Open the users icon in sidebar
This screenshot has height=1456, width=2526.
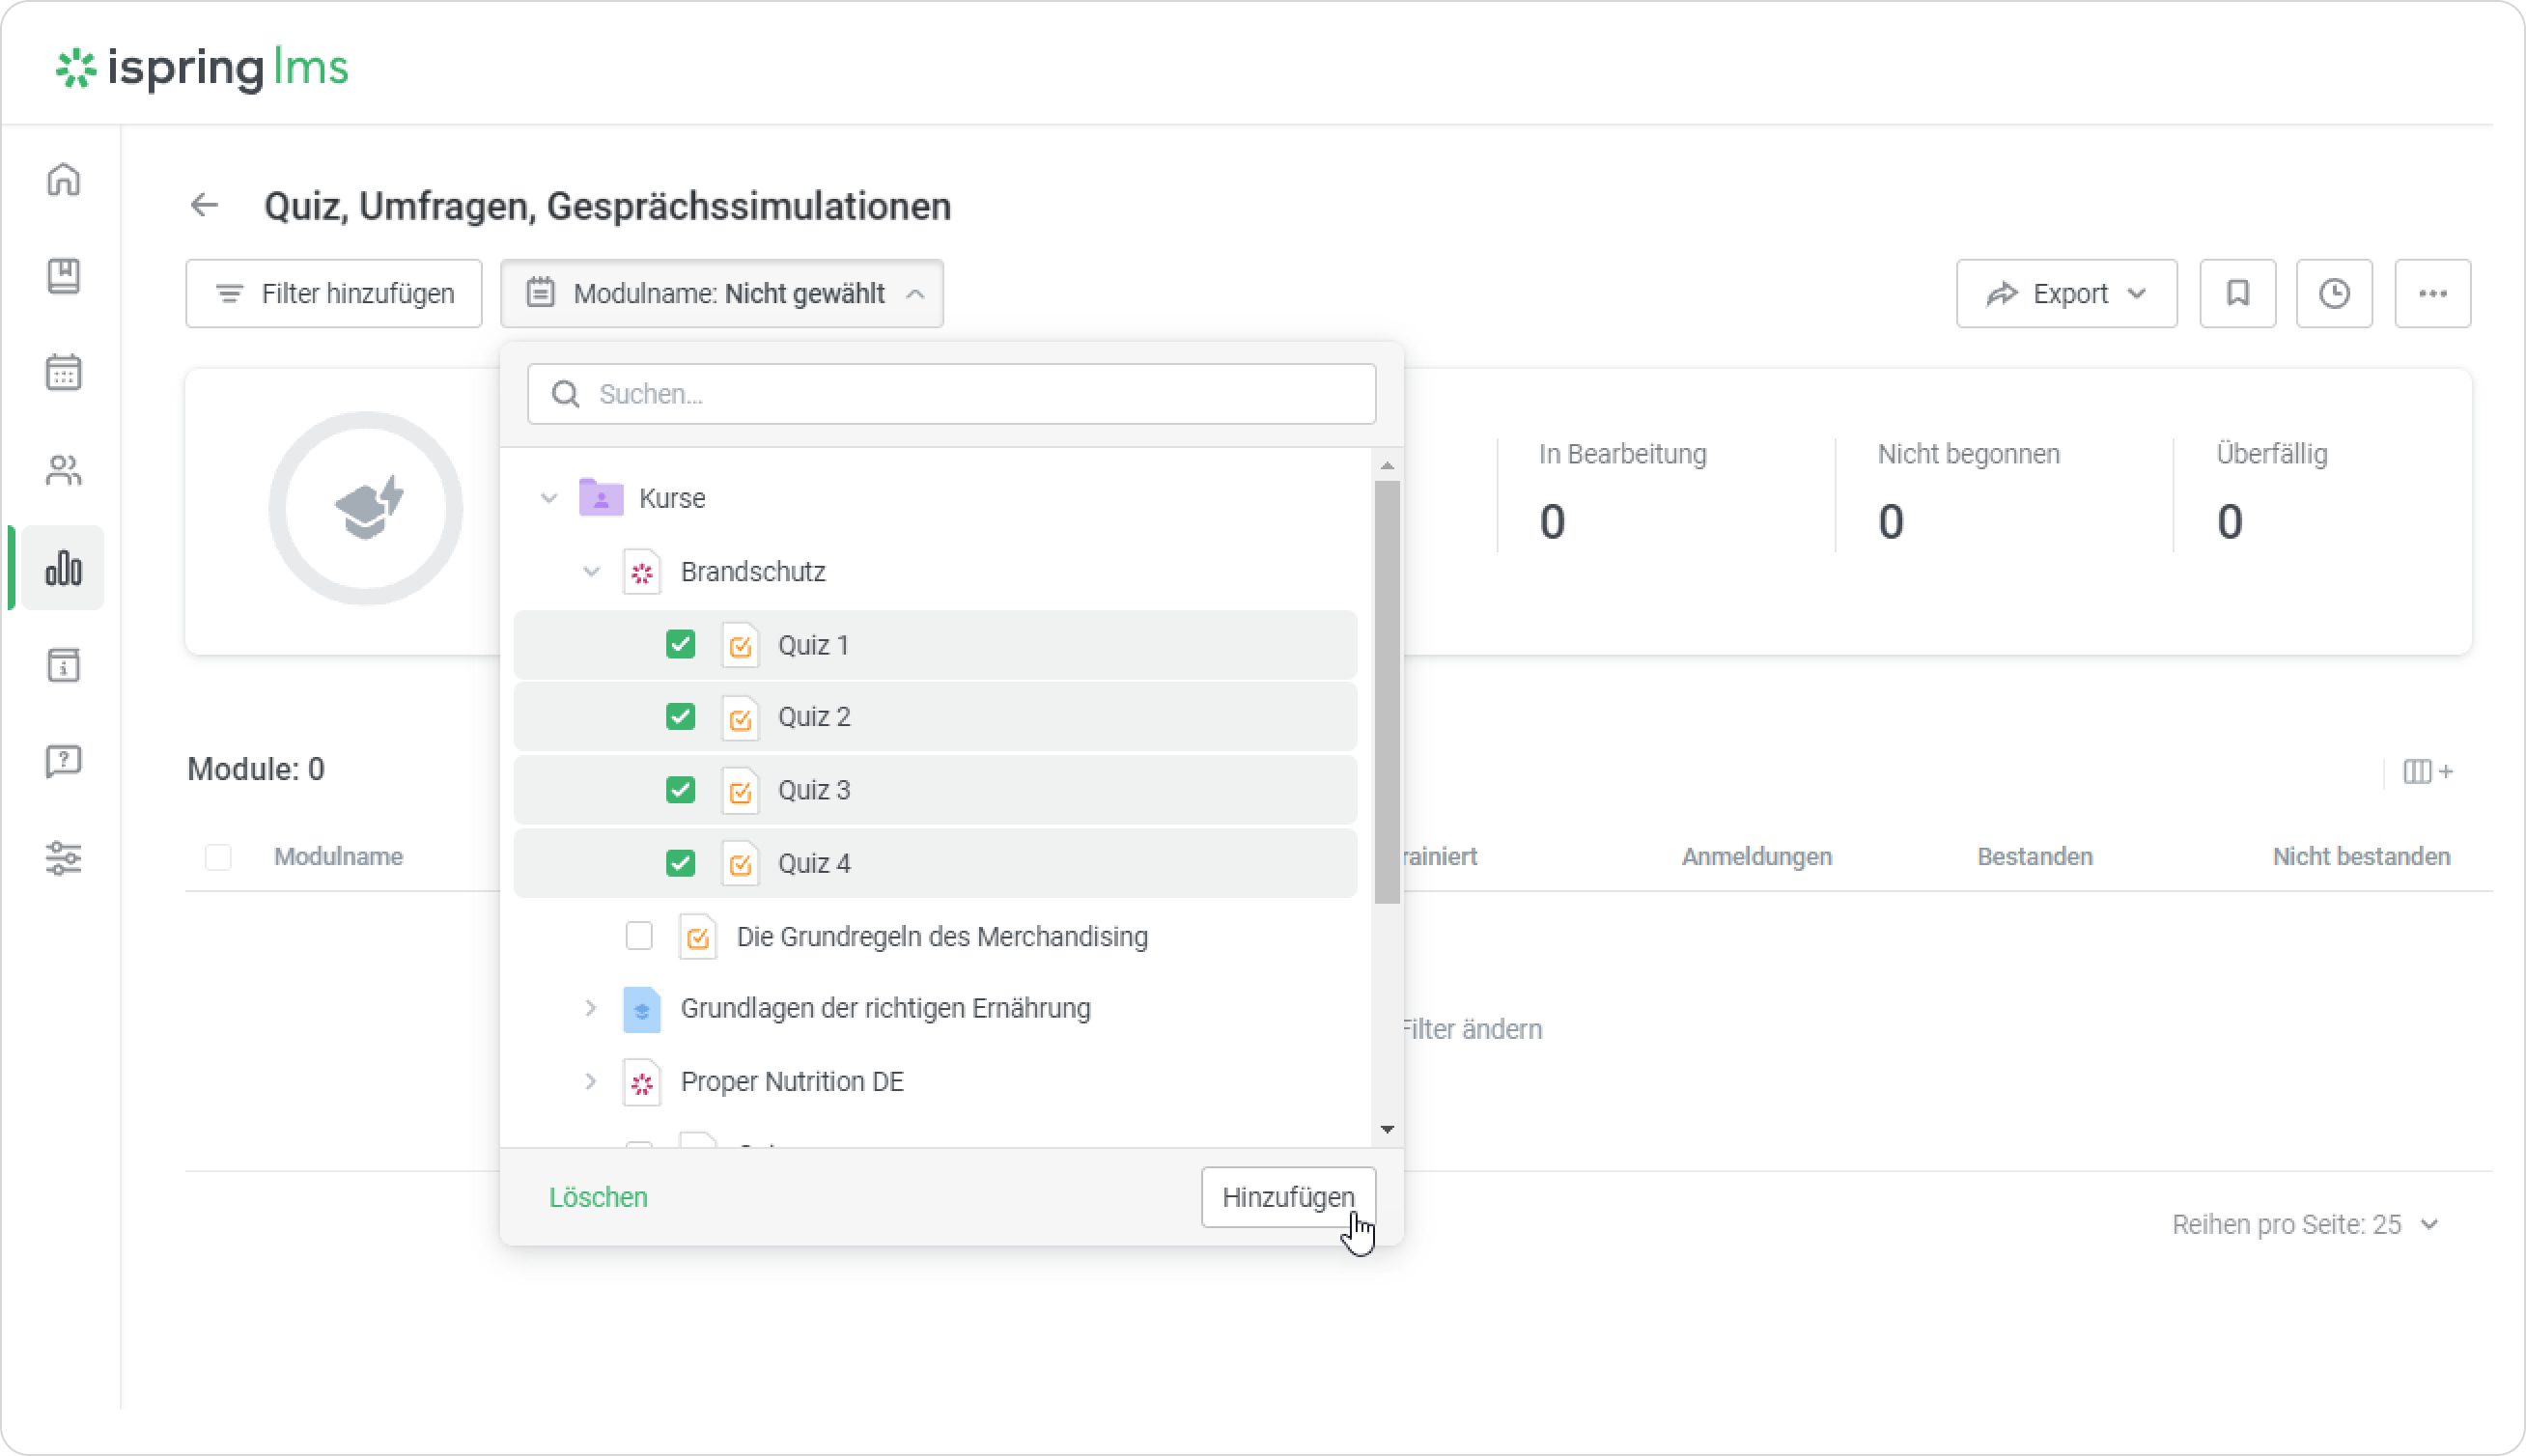63,470
